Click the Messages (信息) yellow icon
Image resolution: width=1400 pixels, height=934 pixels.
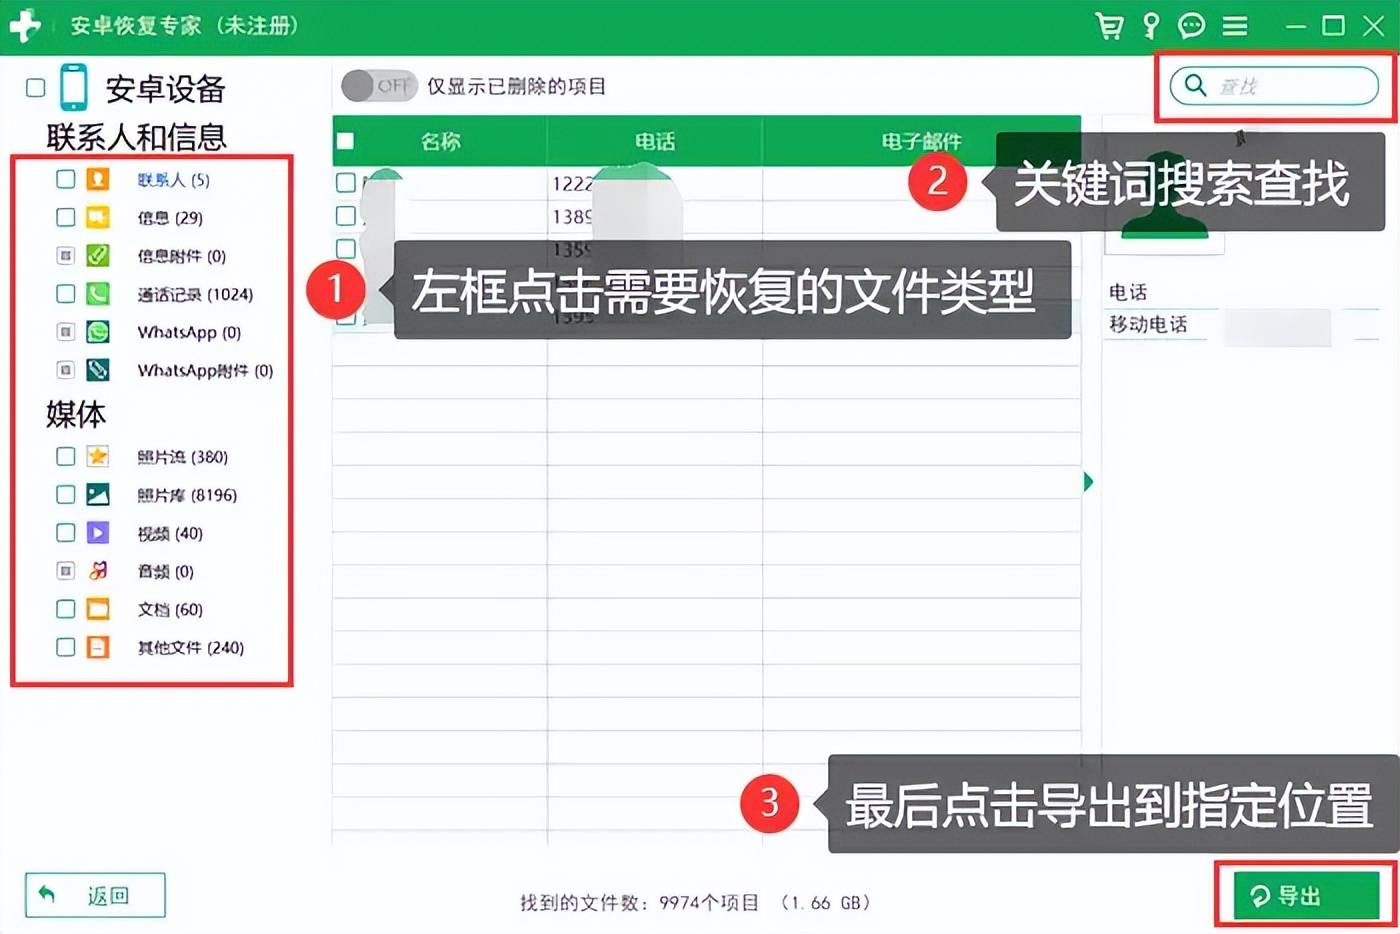97,217
